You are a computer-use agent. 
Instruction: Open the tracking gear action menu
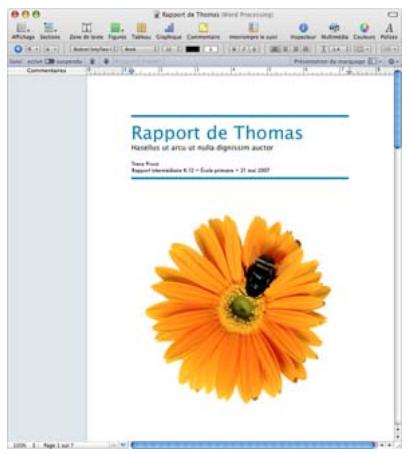[x=393, y=61]
